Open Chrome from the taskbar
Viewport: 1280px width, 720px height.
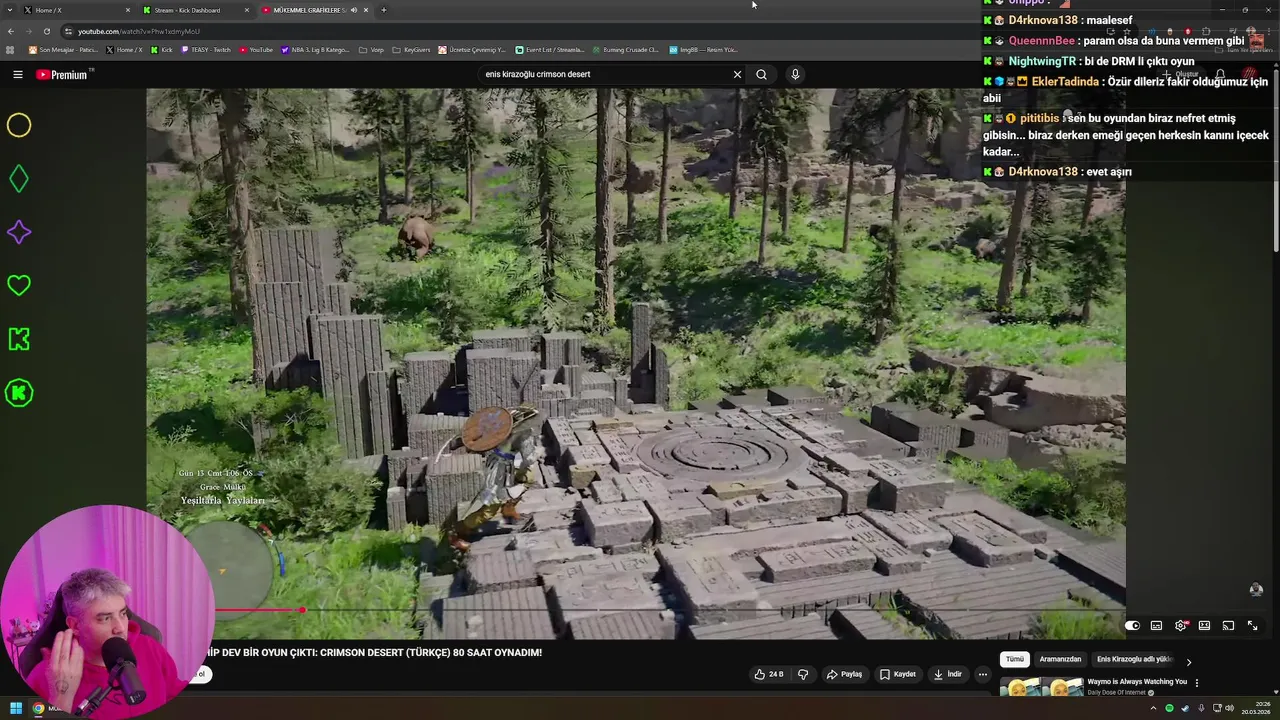pyautogui.click(x=38, y=708)
